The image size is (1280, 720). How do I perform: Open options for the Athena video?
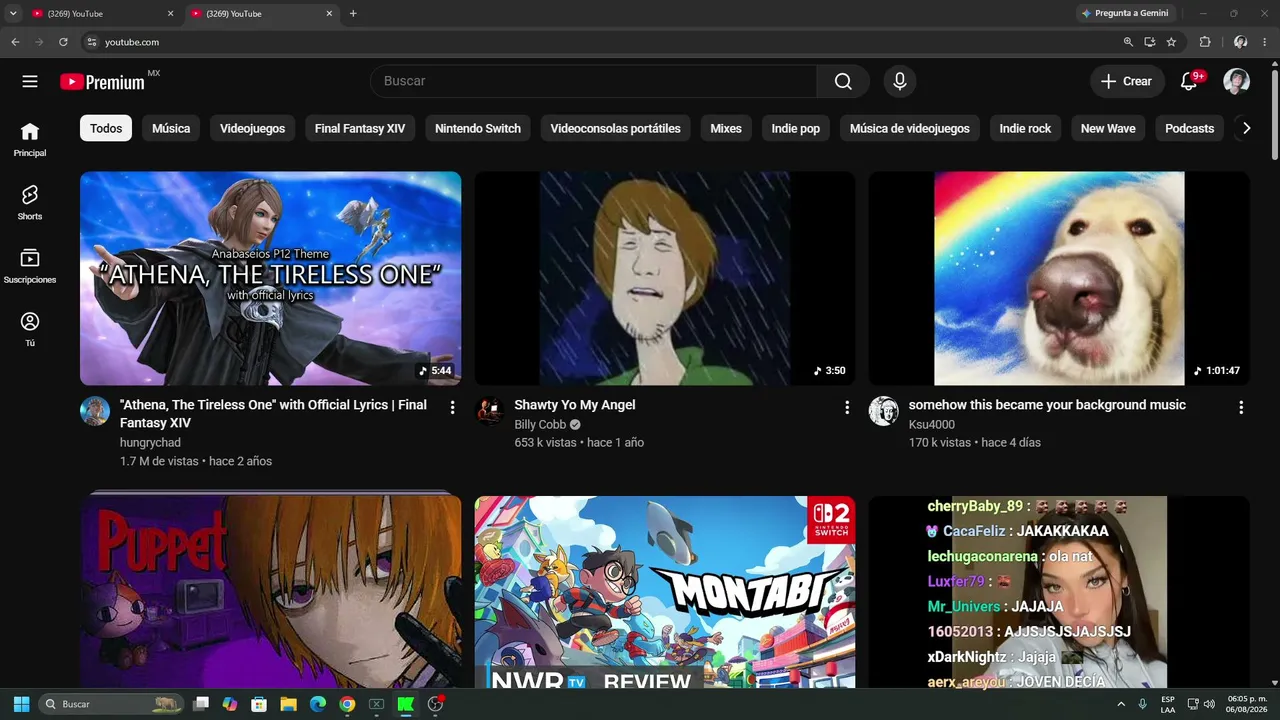[x=452, y=408]
